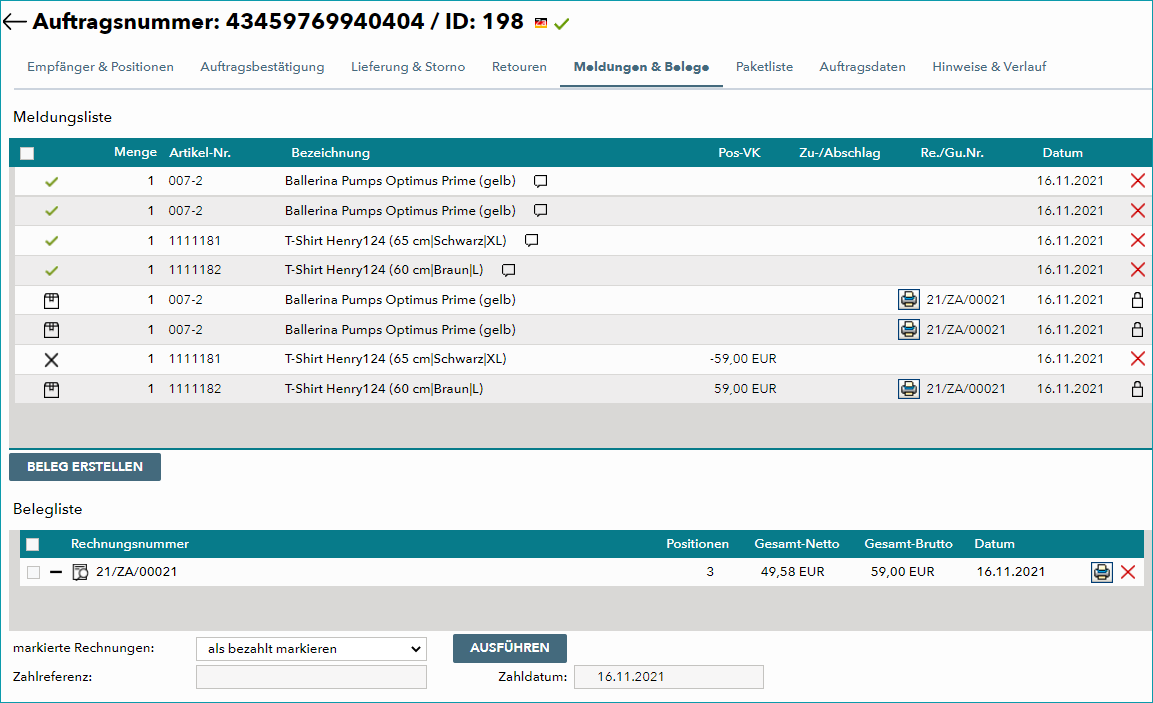Select the Retouren tab
This screenshot has height=703, width=1153.
click(x=519, y=67)
